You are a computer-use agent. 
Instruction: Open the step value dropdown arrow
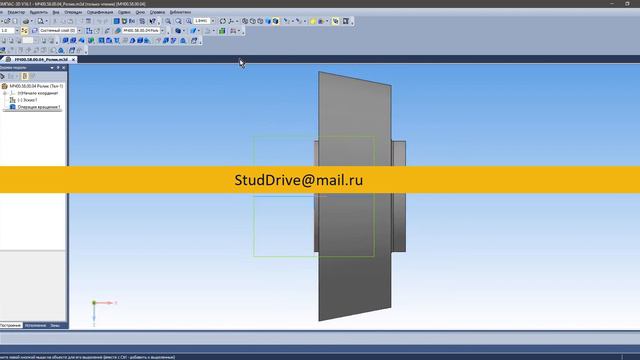point(17,31)
